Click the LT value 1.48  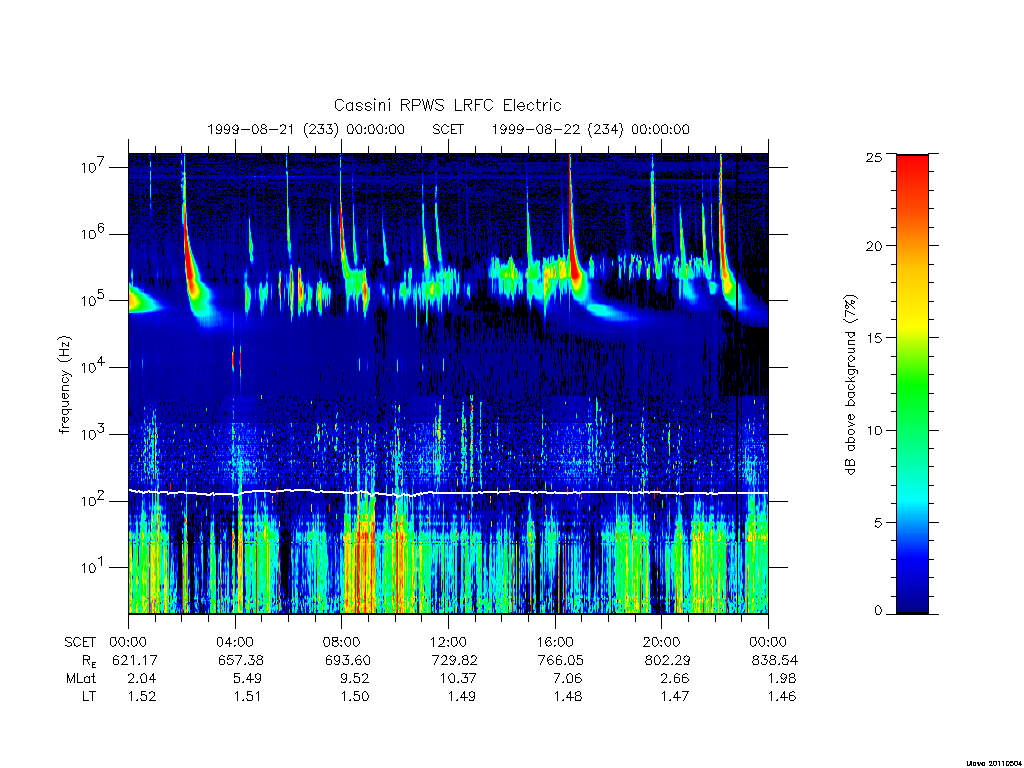[x=568, y=696]
